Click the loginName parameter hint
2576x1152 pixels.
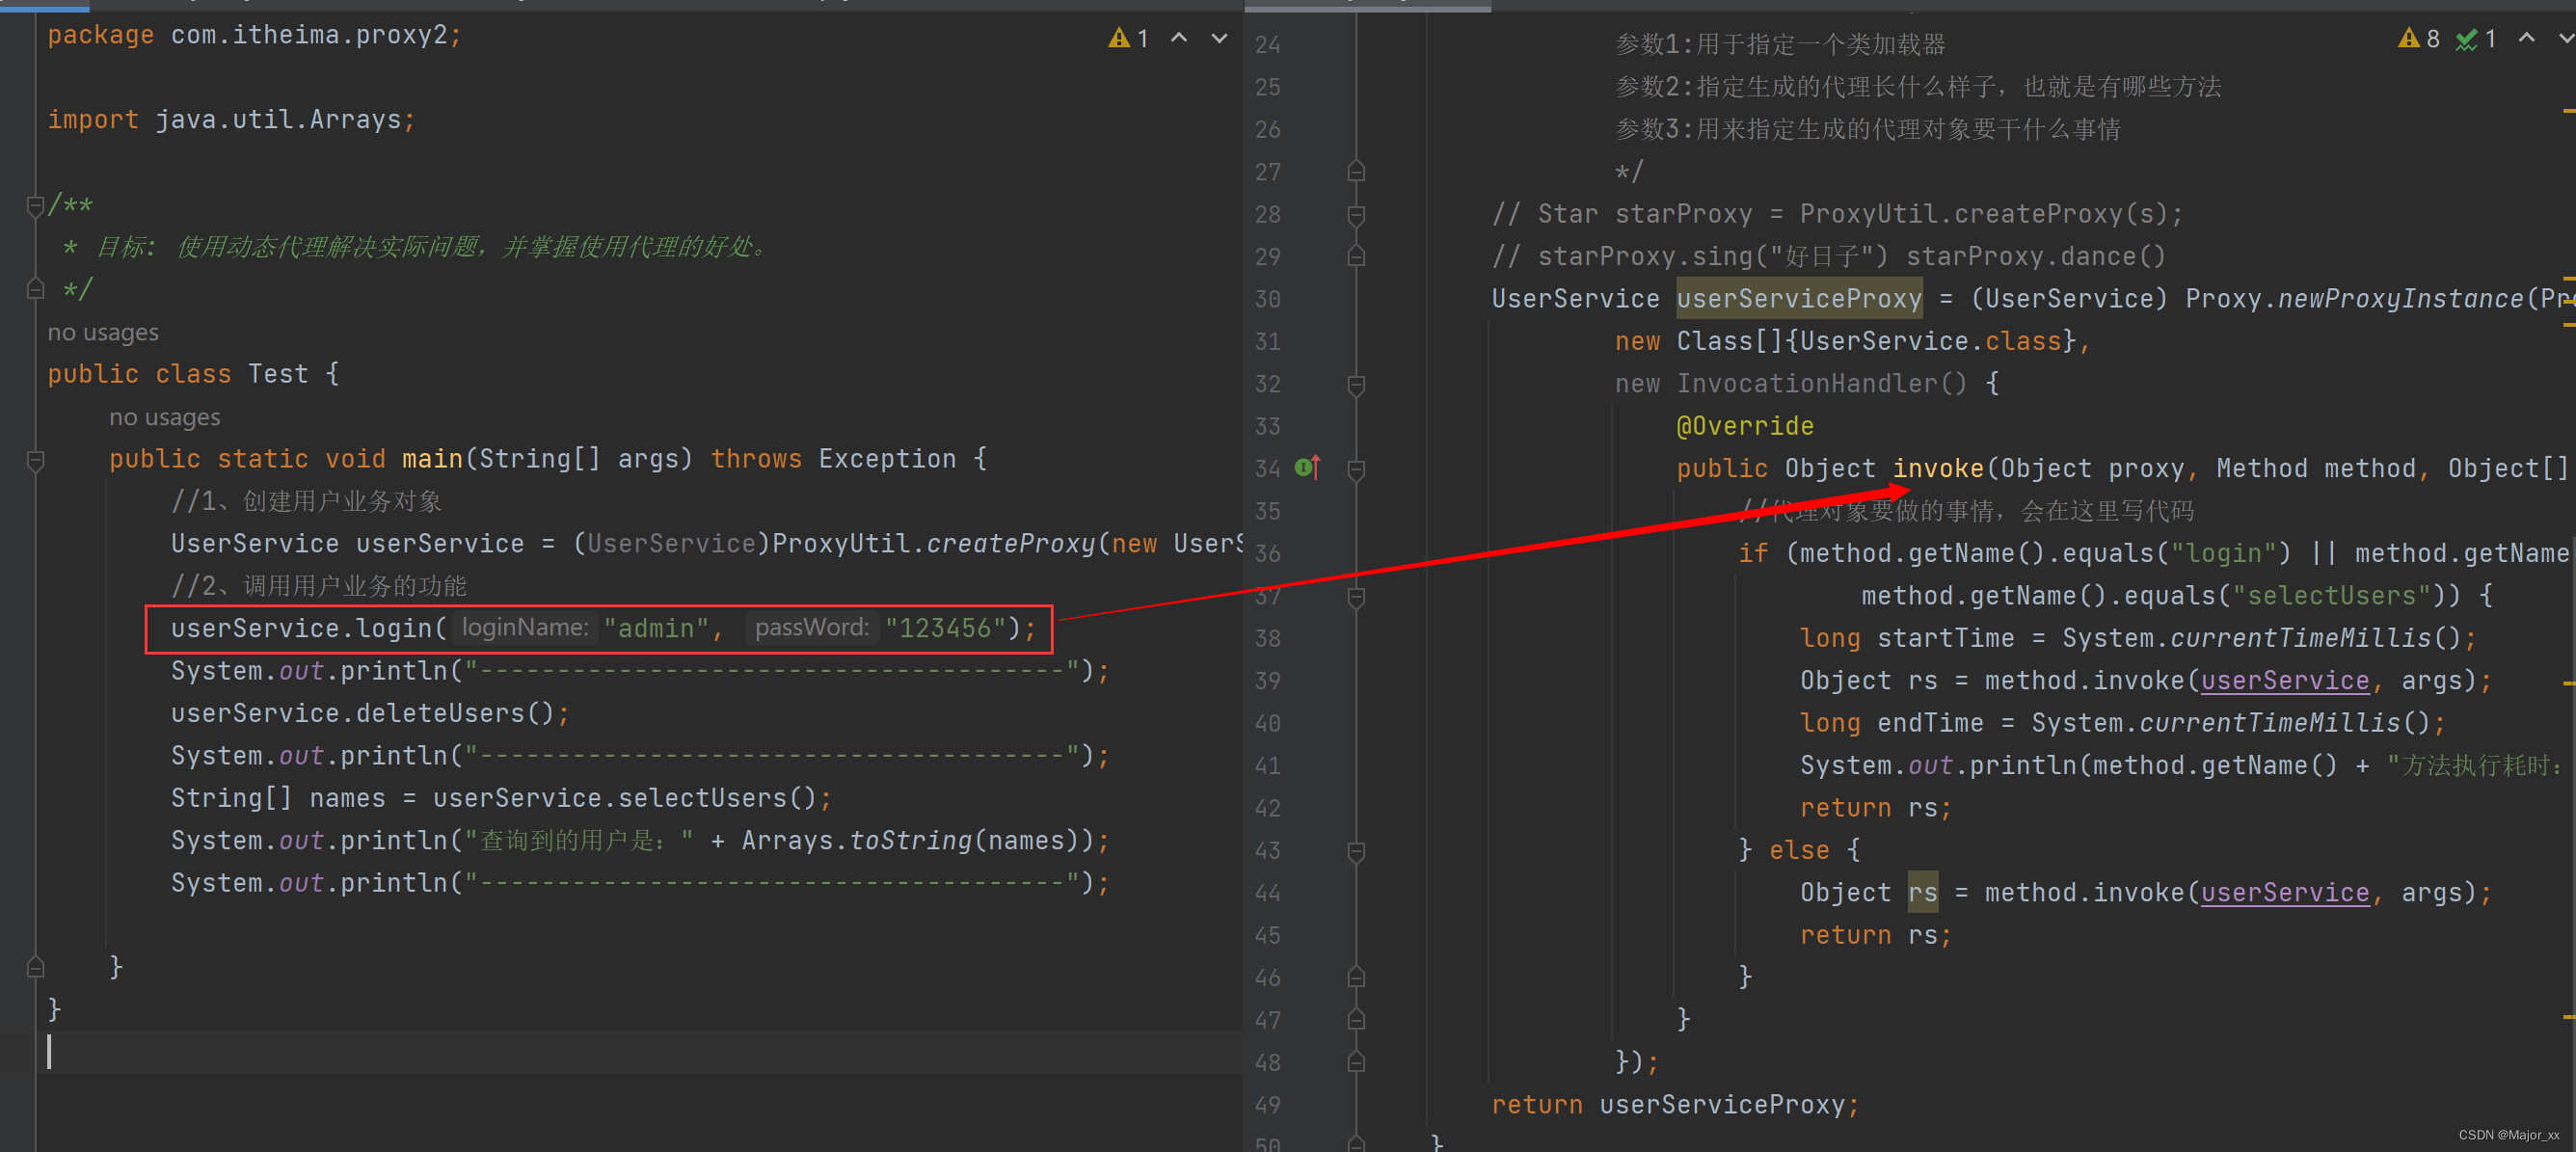tap(525, 628)
